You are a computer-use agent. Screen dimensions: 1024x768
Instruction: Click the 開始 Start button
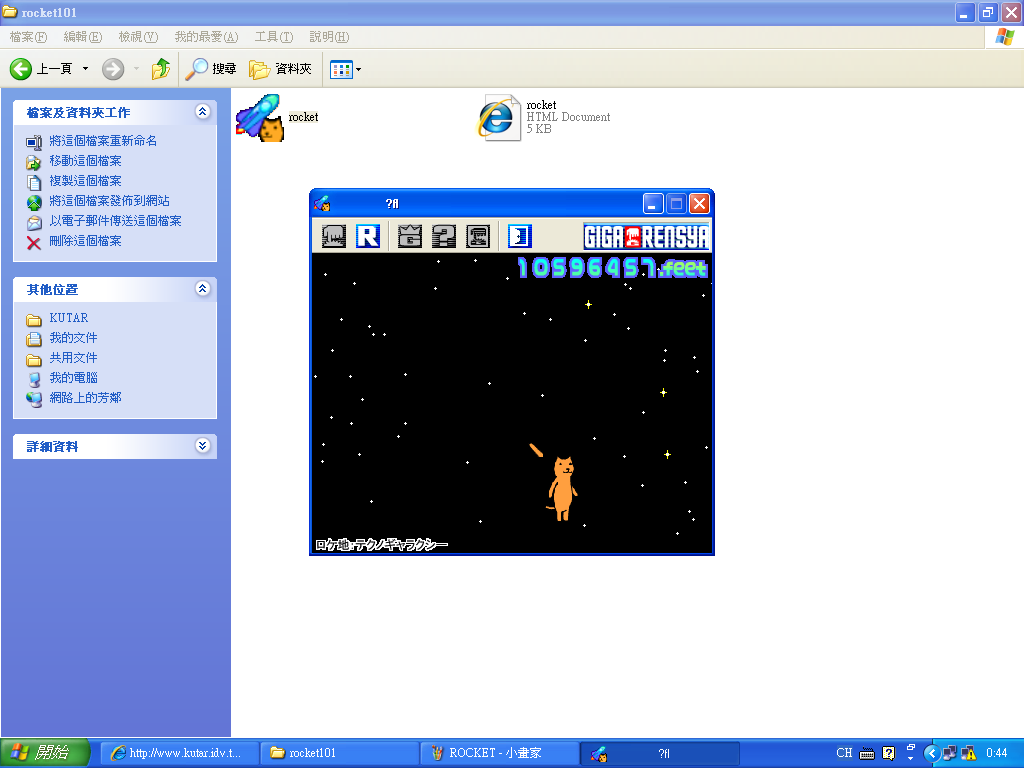click(x=45, y=753)
